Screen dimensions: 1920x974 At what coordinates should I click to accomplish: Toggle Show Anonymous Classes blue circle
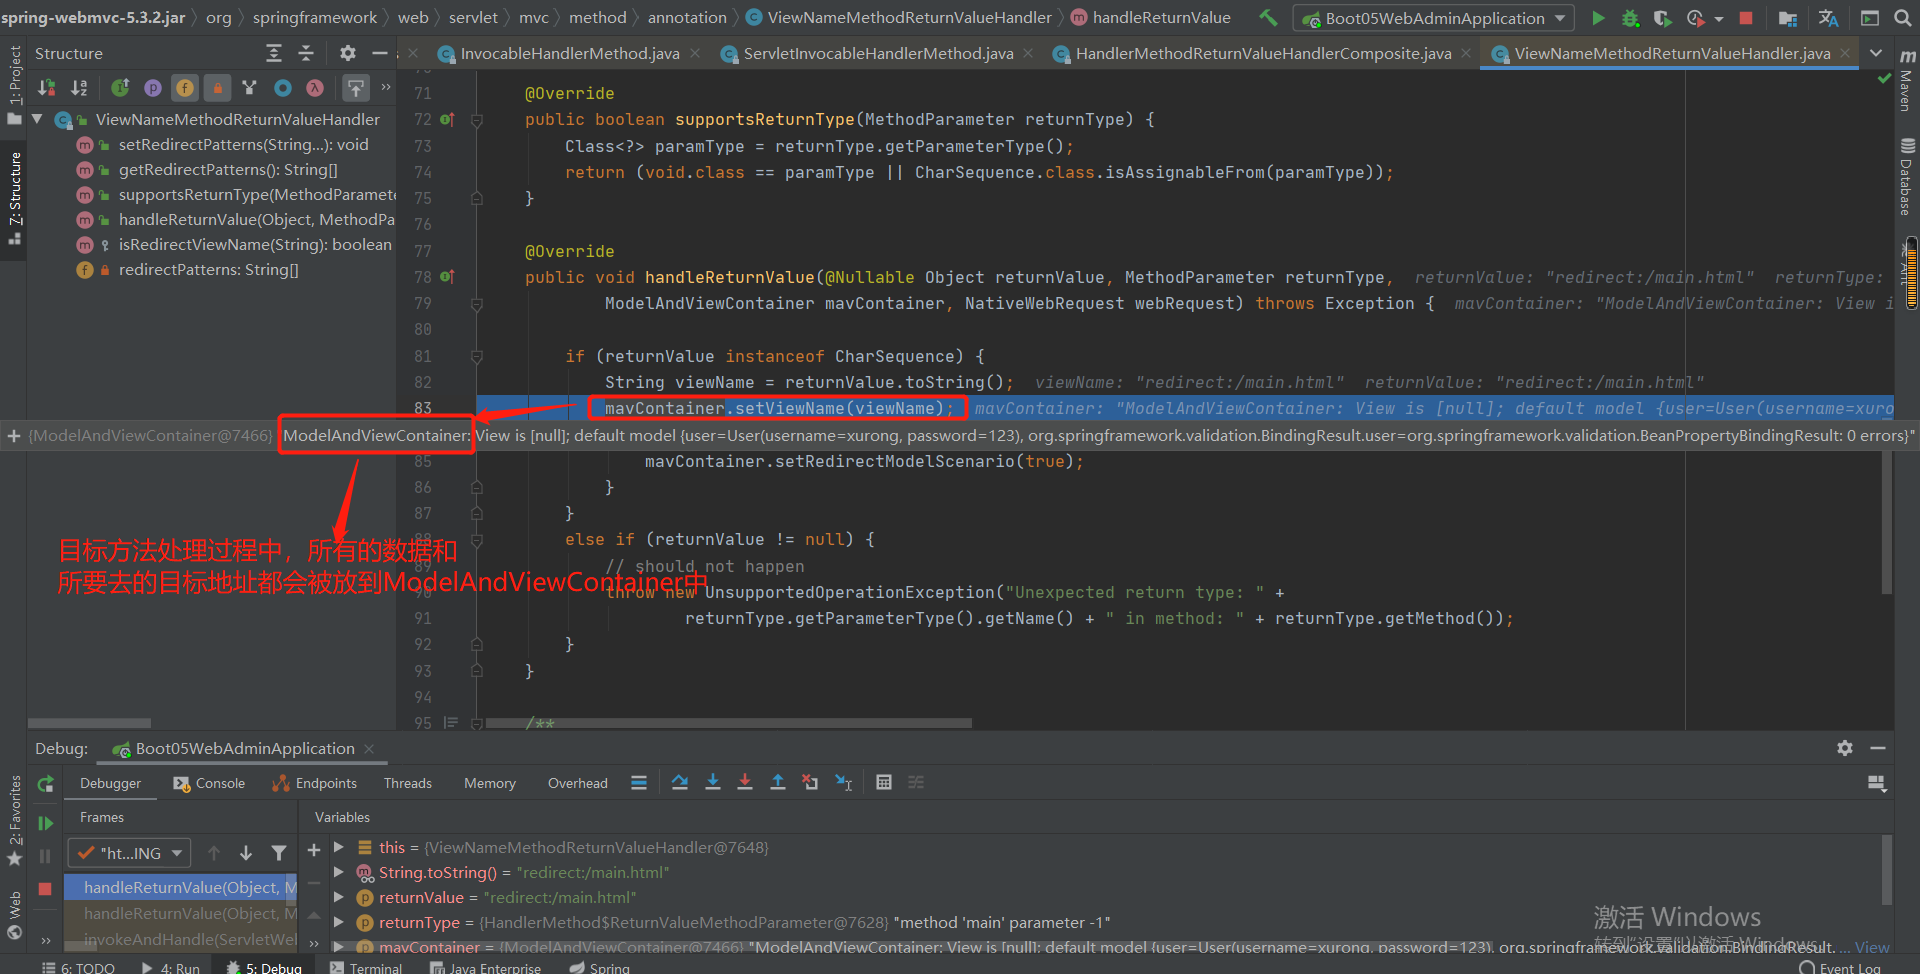click(283, 88)
